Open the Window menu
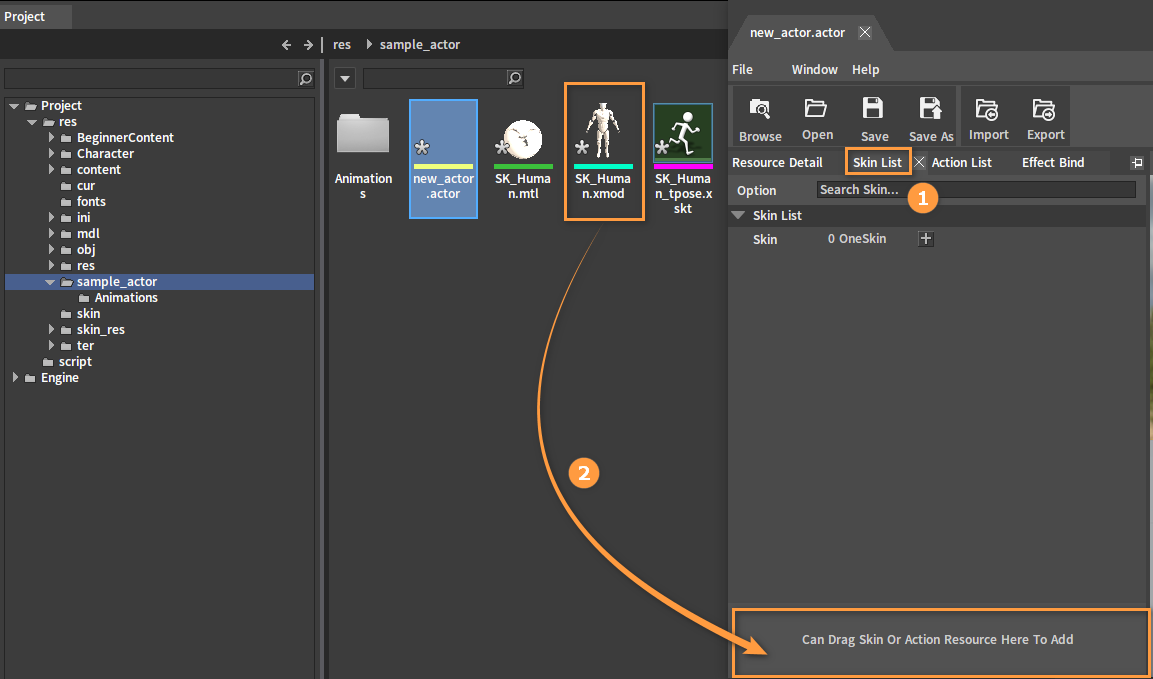Viewport: 1153px width, 679px height. point(814,69)
